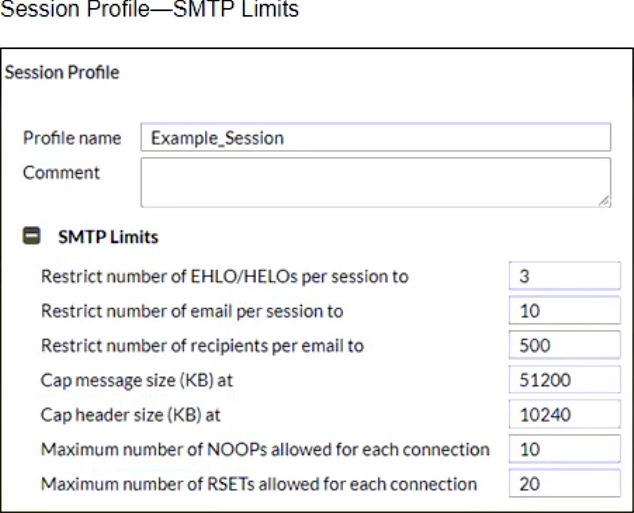Image resolution: width=634 pixels, height=513 pixels.
Task: Click the Profile name field showing Example_Session
Action: tap(376, 137)
